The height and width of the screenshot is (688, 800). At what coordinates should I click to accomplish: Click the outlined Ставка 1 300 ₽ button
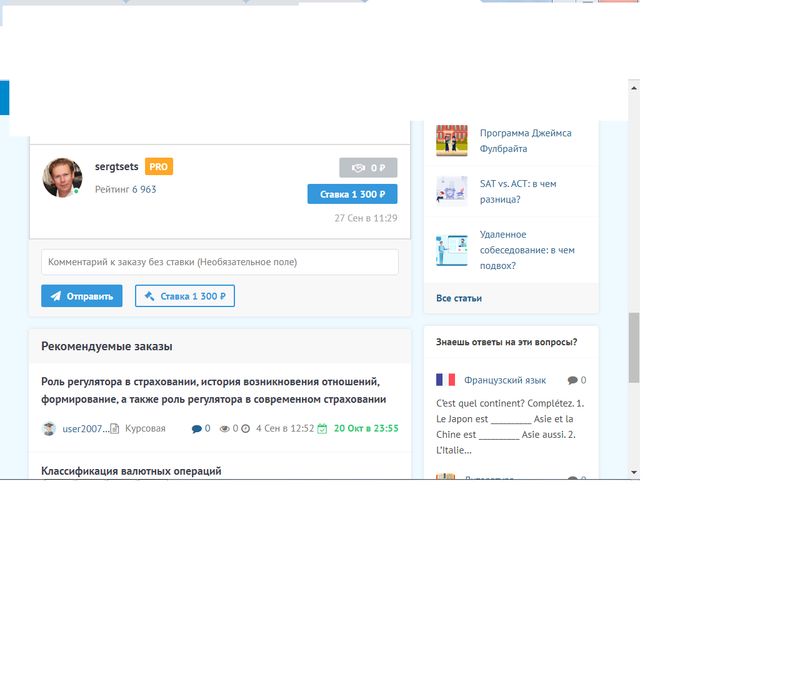click(185, 296)
